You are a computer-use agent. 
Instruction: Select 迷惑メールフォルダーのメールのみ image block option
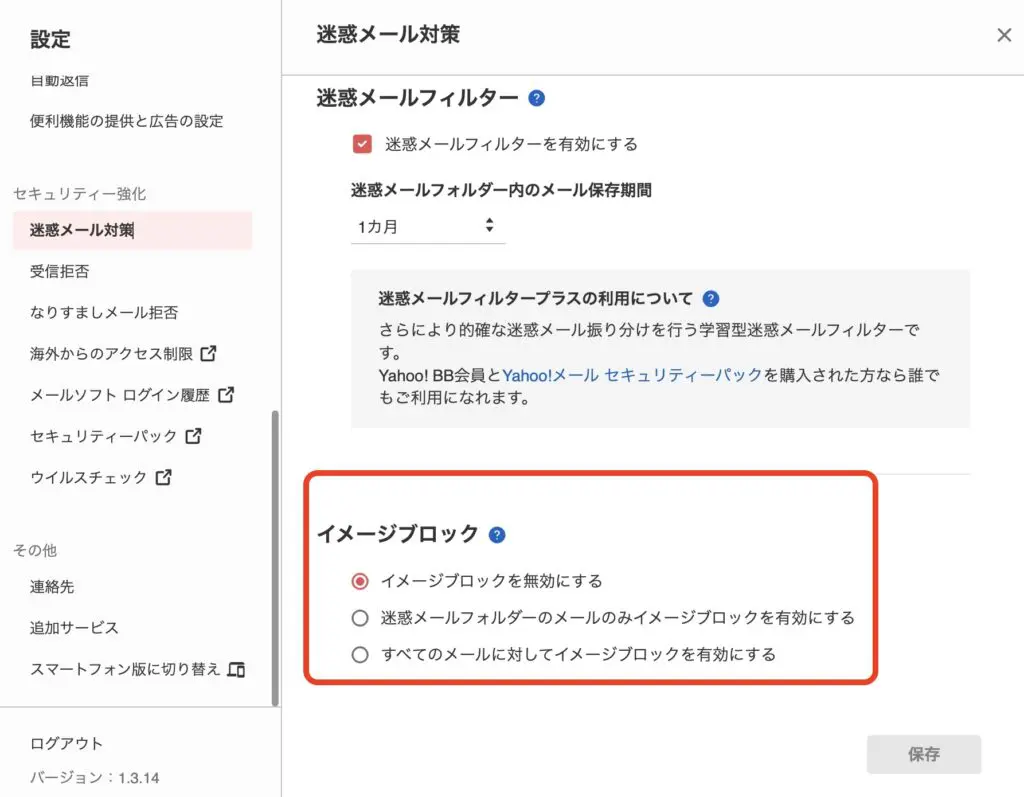click(x=360, y=618)
